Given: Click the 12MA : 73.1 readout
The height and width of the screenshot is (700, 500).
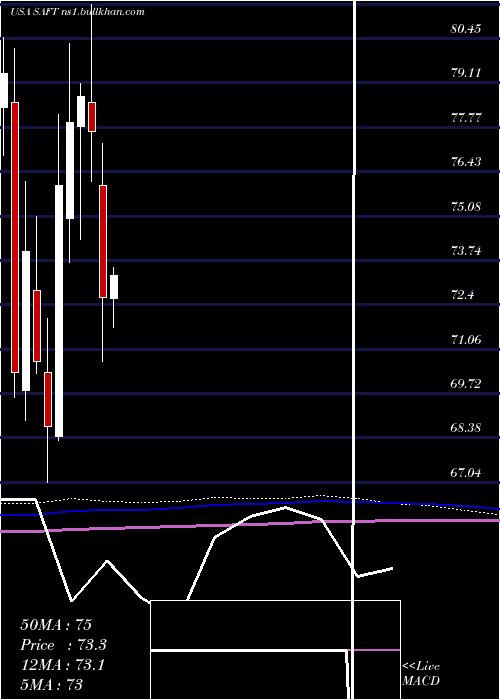Looking at the screenshot, I should tap(62, 665).
